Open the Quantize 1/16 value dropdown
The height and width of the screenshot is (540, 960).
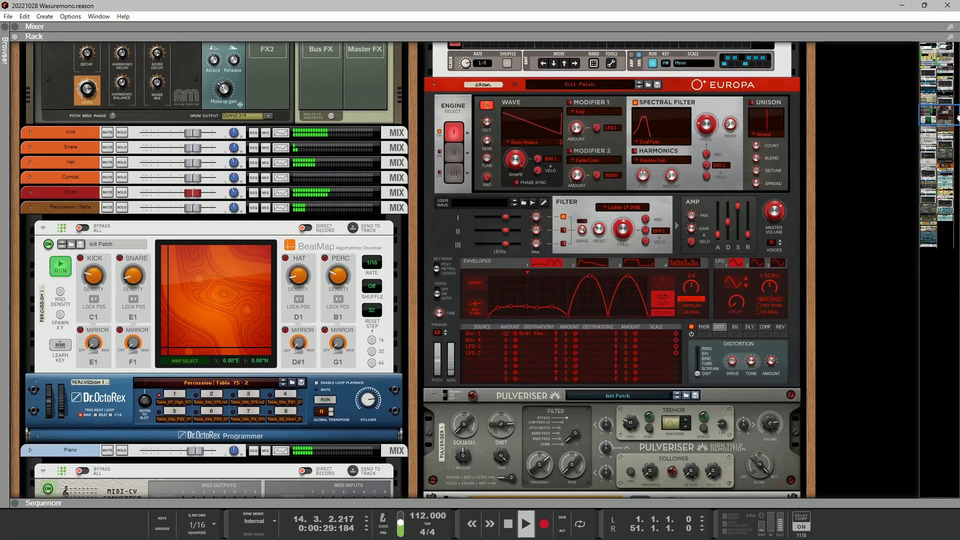click(202, 525)
